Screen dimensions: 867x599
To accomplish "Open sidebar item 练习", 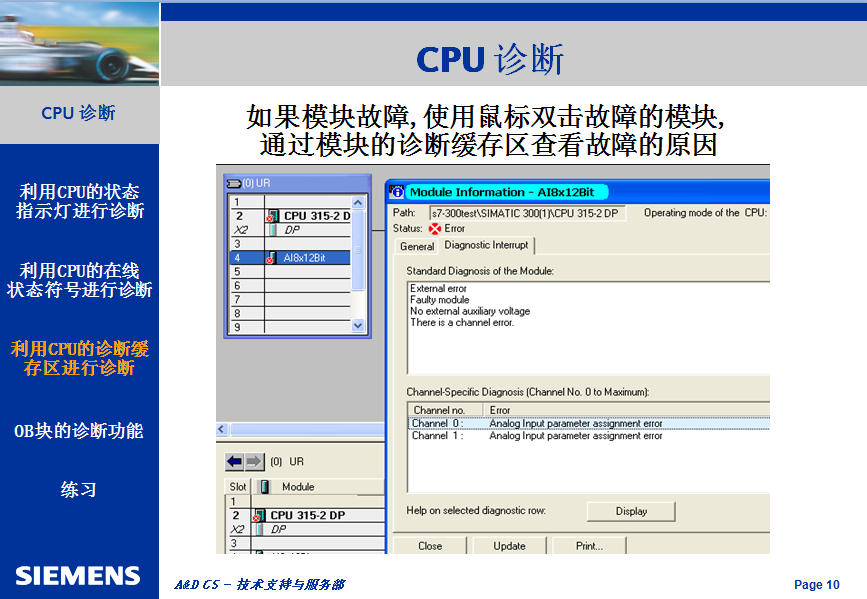I will tap(79, 489).
